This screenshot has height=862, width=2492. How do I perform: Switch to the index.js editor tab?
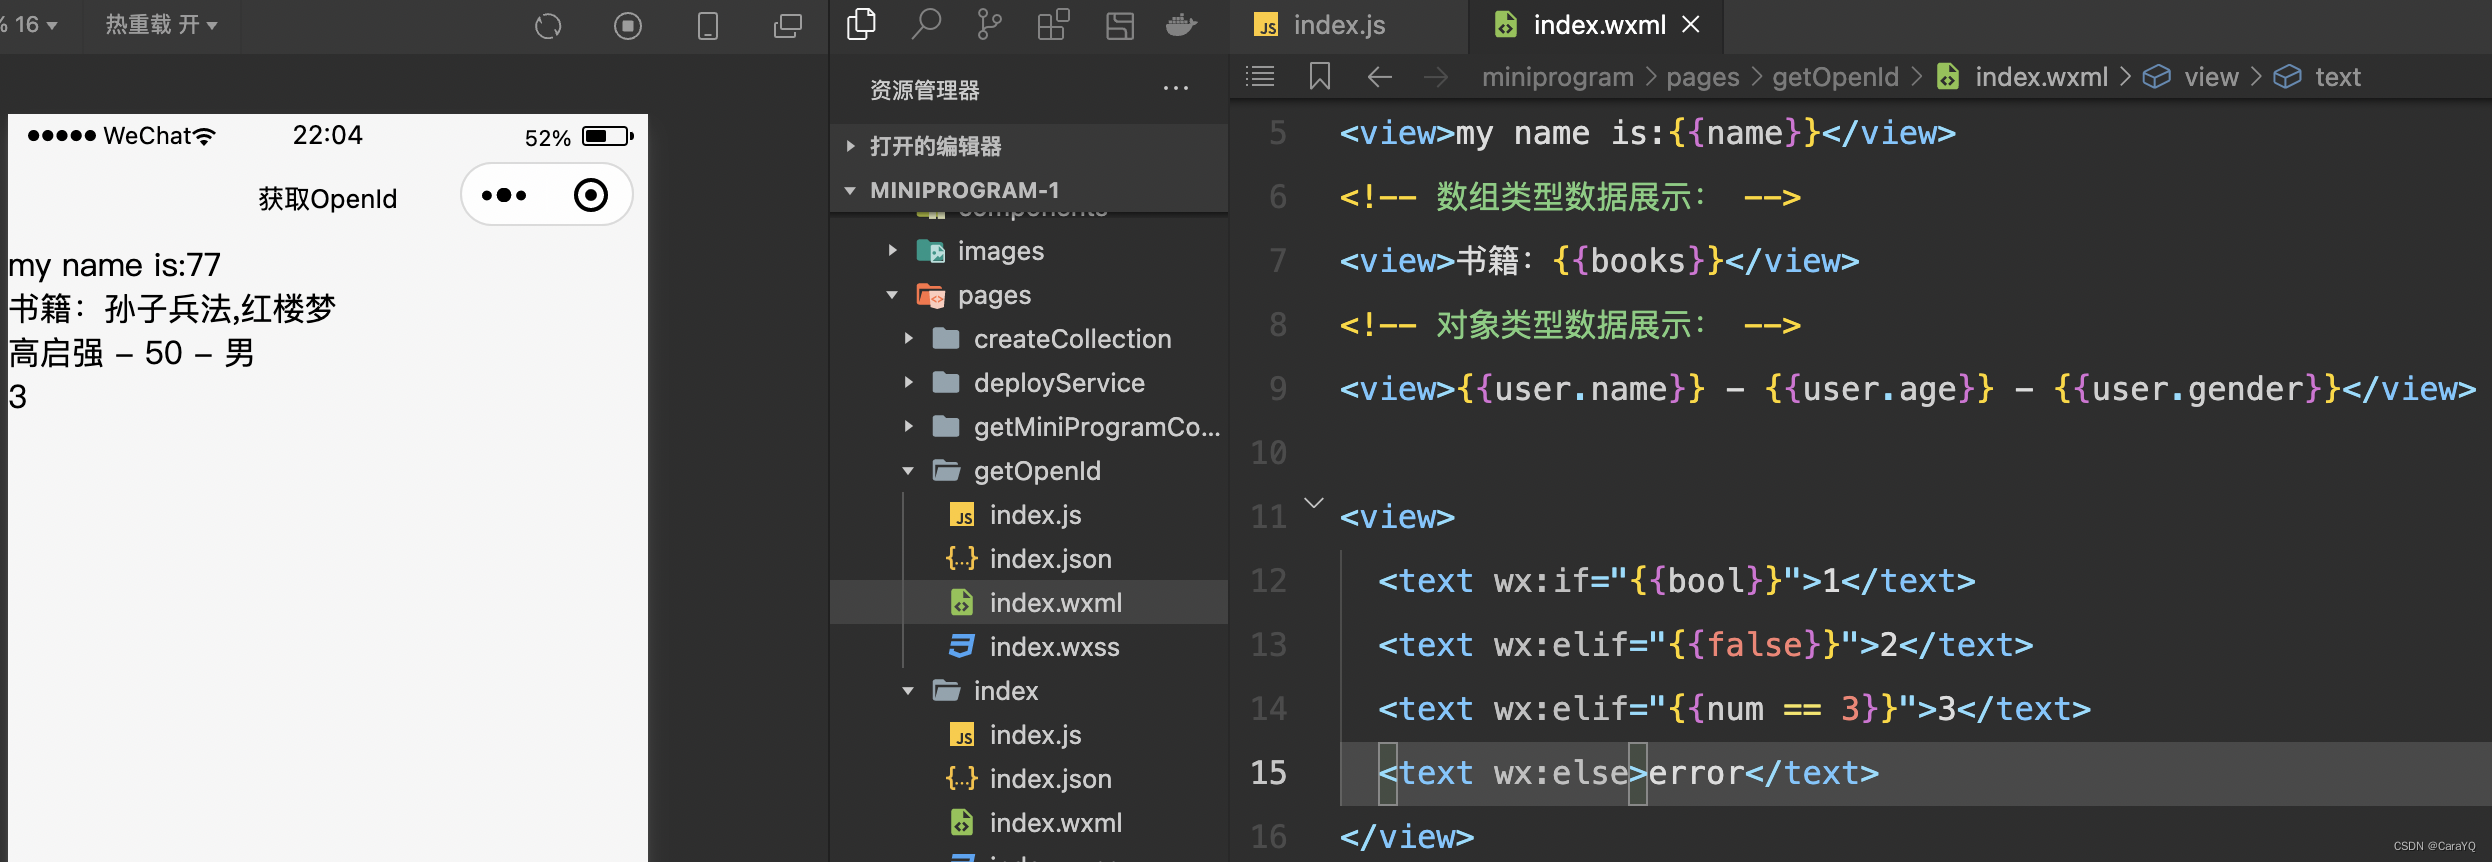[1340, 25]
